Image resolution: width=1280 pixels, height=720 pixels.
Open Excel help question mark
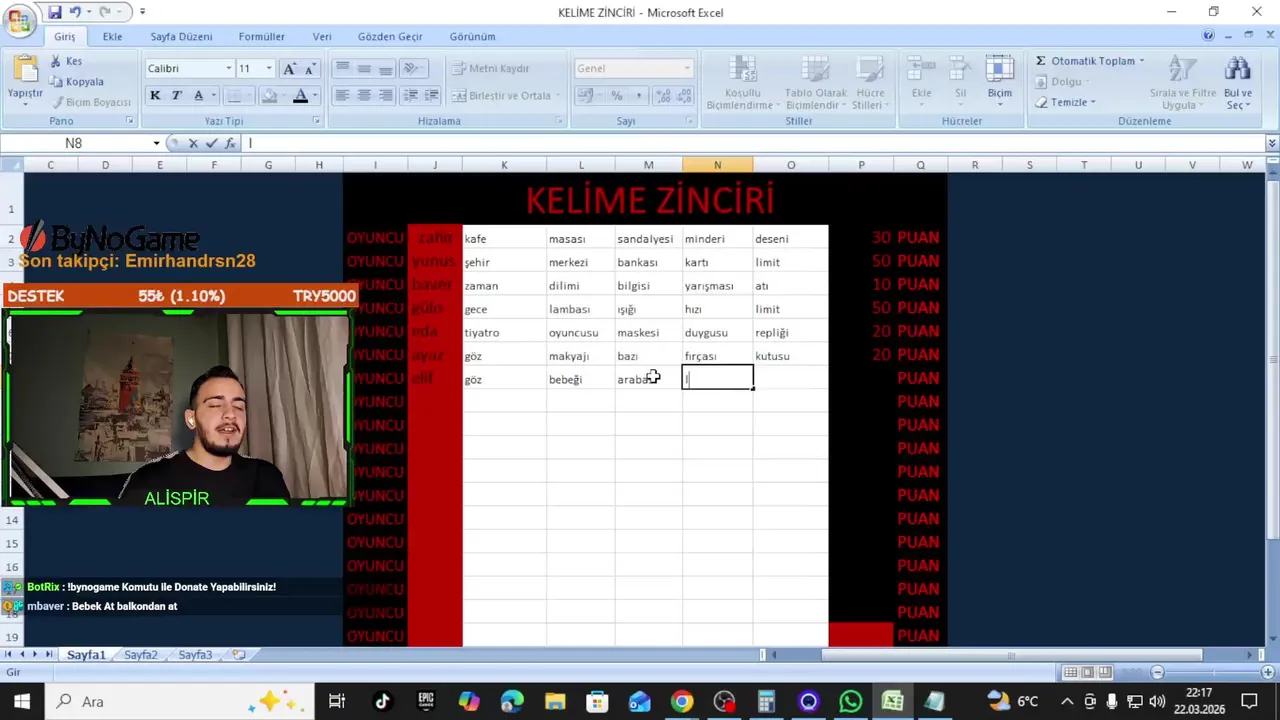point(1209,36)
